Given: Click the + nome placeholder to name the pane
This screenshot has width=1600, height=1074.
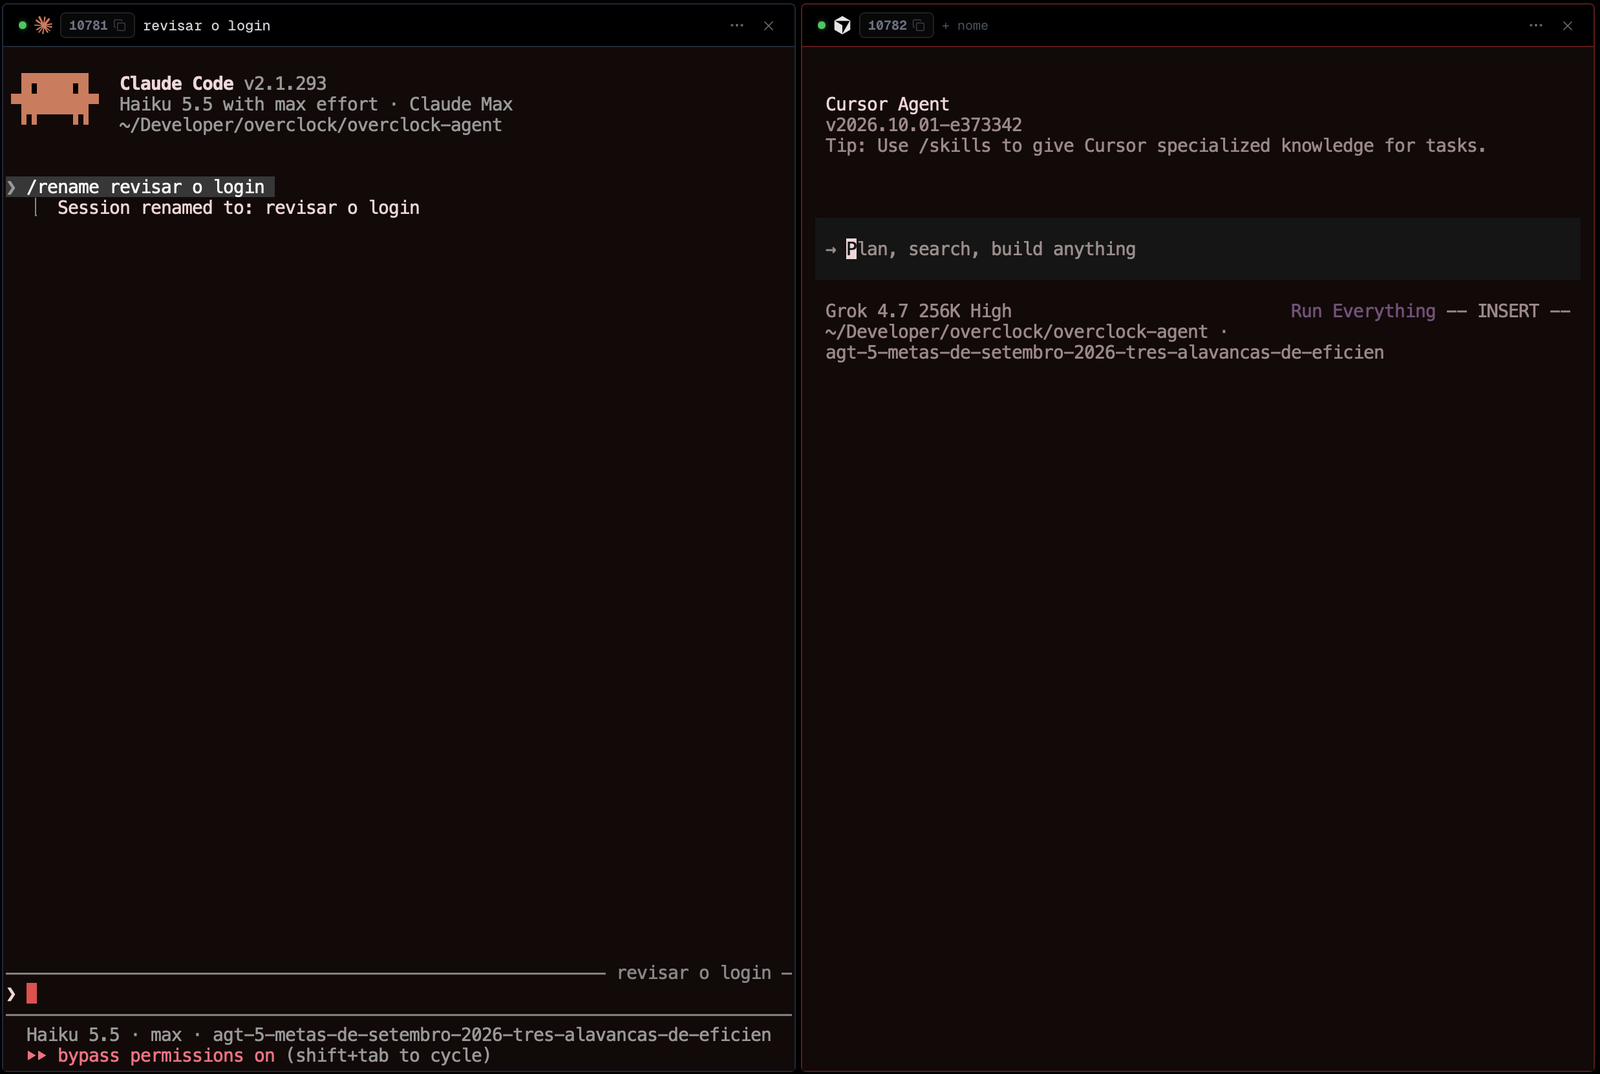Looking at the screenshot, I should click(965, 25).
